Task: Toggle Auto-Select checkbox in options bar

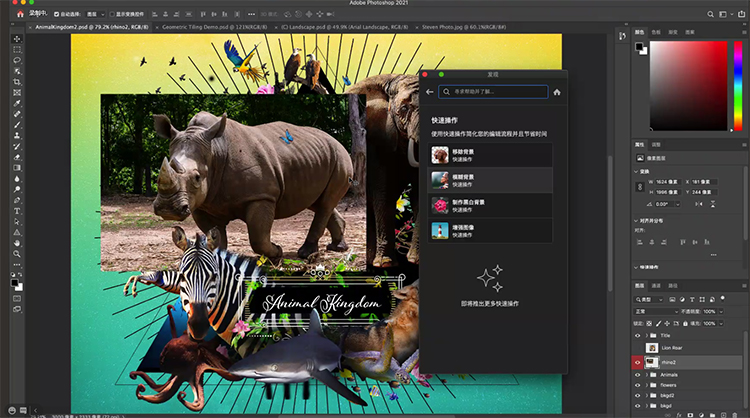Action: 56,14
